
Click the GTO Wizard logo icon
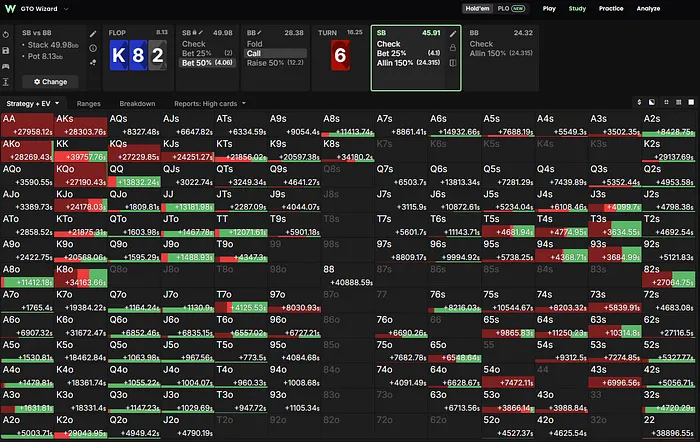pos(10,8)
